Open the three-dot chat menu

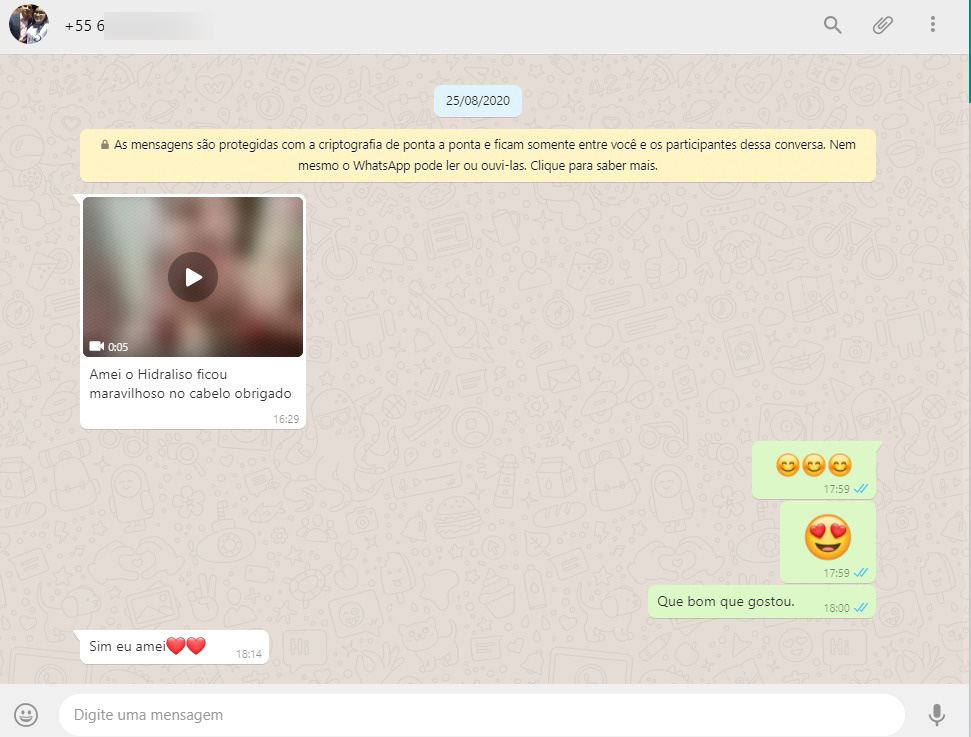tap(932, 25)
